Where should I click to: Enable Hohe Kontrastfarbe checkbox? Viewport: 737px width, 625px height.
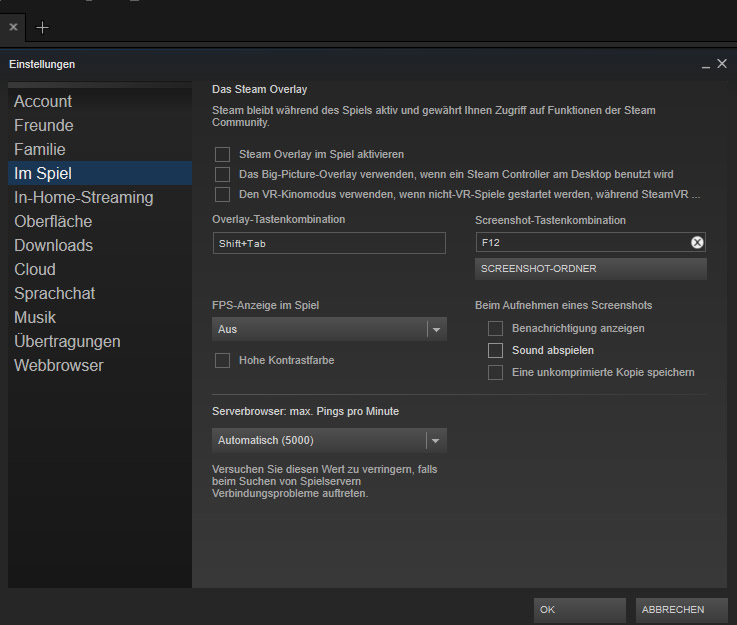pyautogui.click(x=222, y=360)
